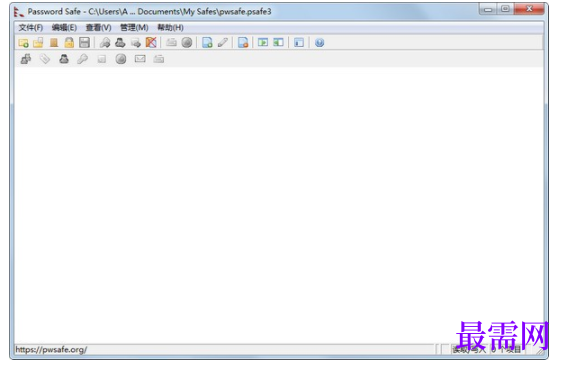Click the New database toolbar icon
The height and width of the screenshot is (367, 568).
[x=24, y=43]
